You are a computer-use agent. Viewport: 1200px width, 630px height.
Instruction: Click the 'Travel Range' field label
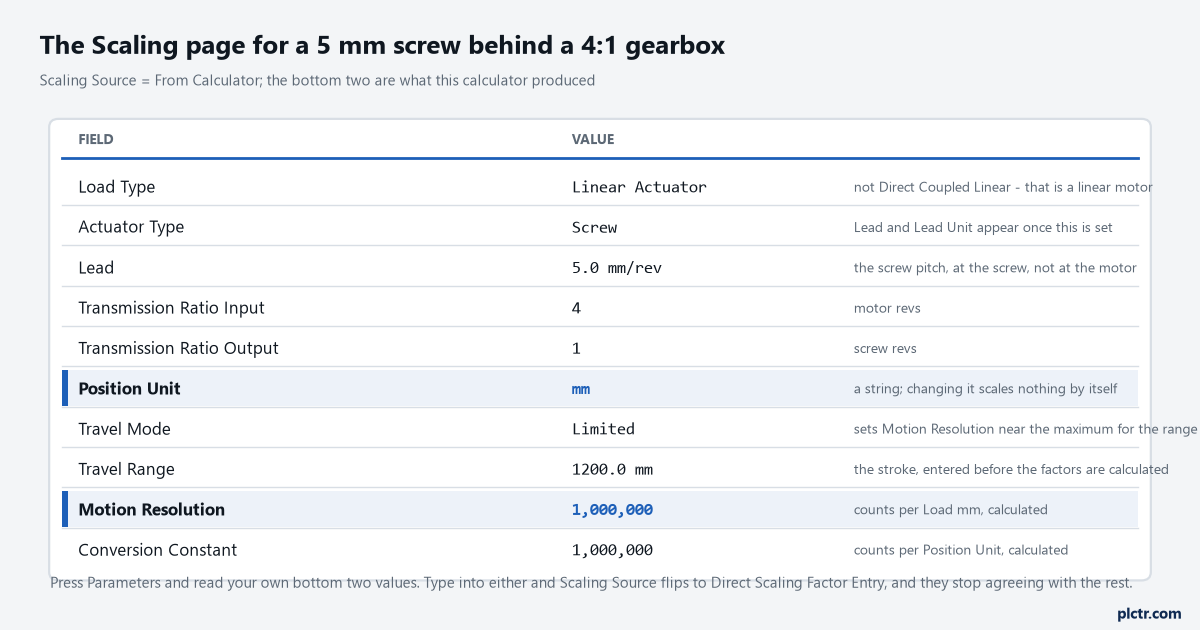tap(126, 469)
